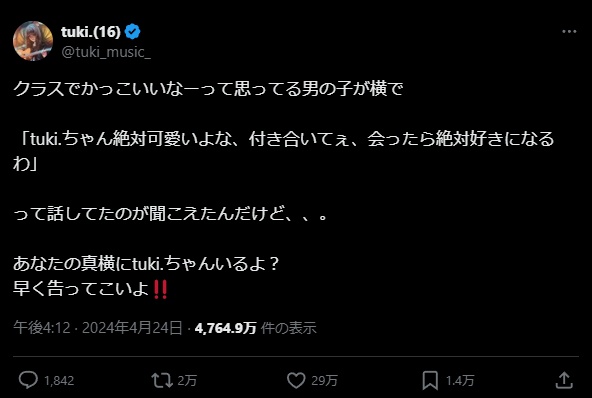Screen dimensions: 592x398
Task: Like the post with the heart icon
Action: [x=296, y=380]
